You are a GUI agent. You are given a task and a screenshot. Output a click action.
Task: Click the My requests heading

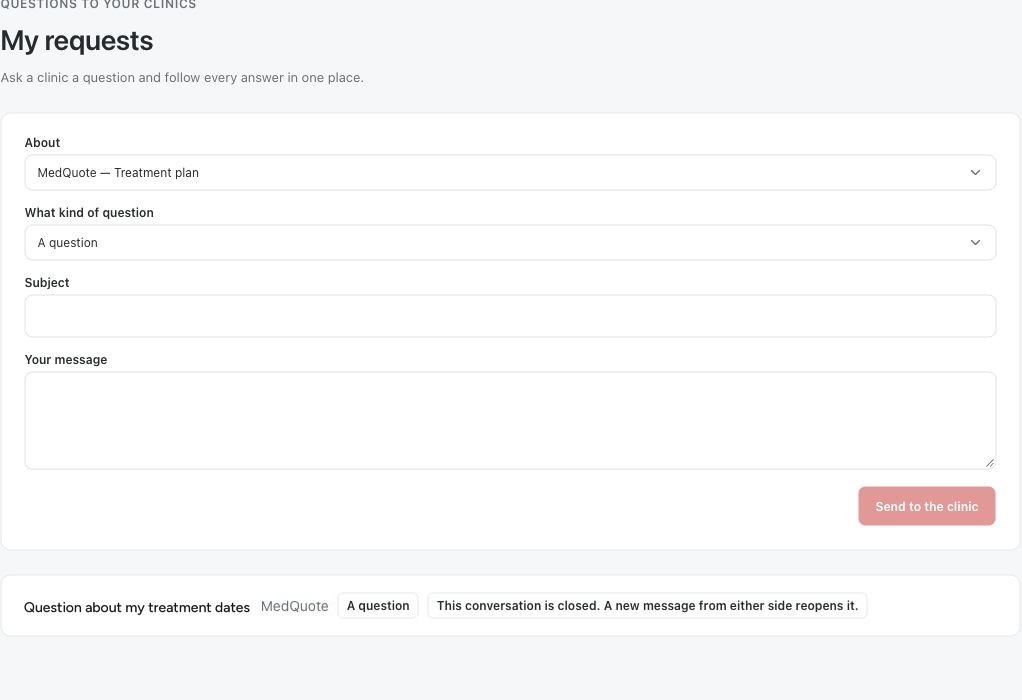[x=77, y=41]
